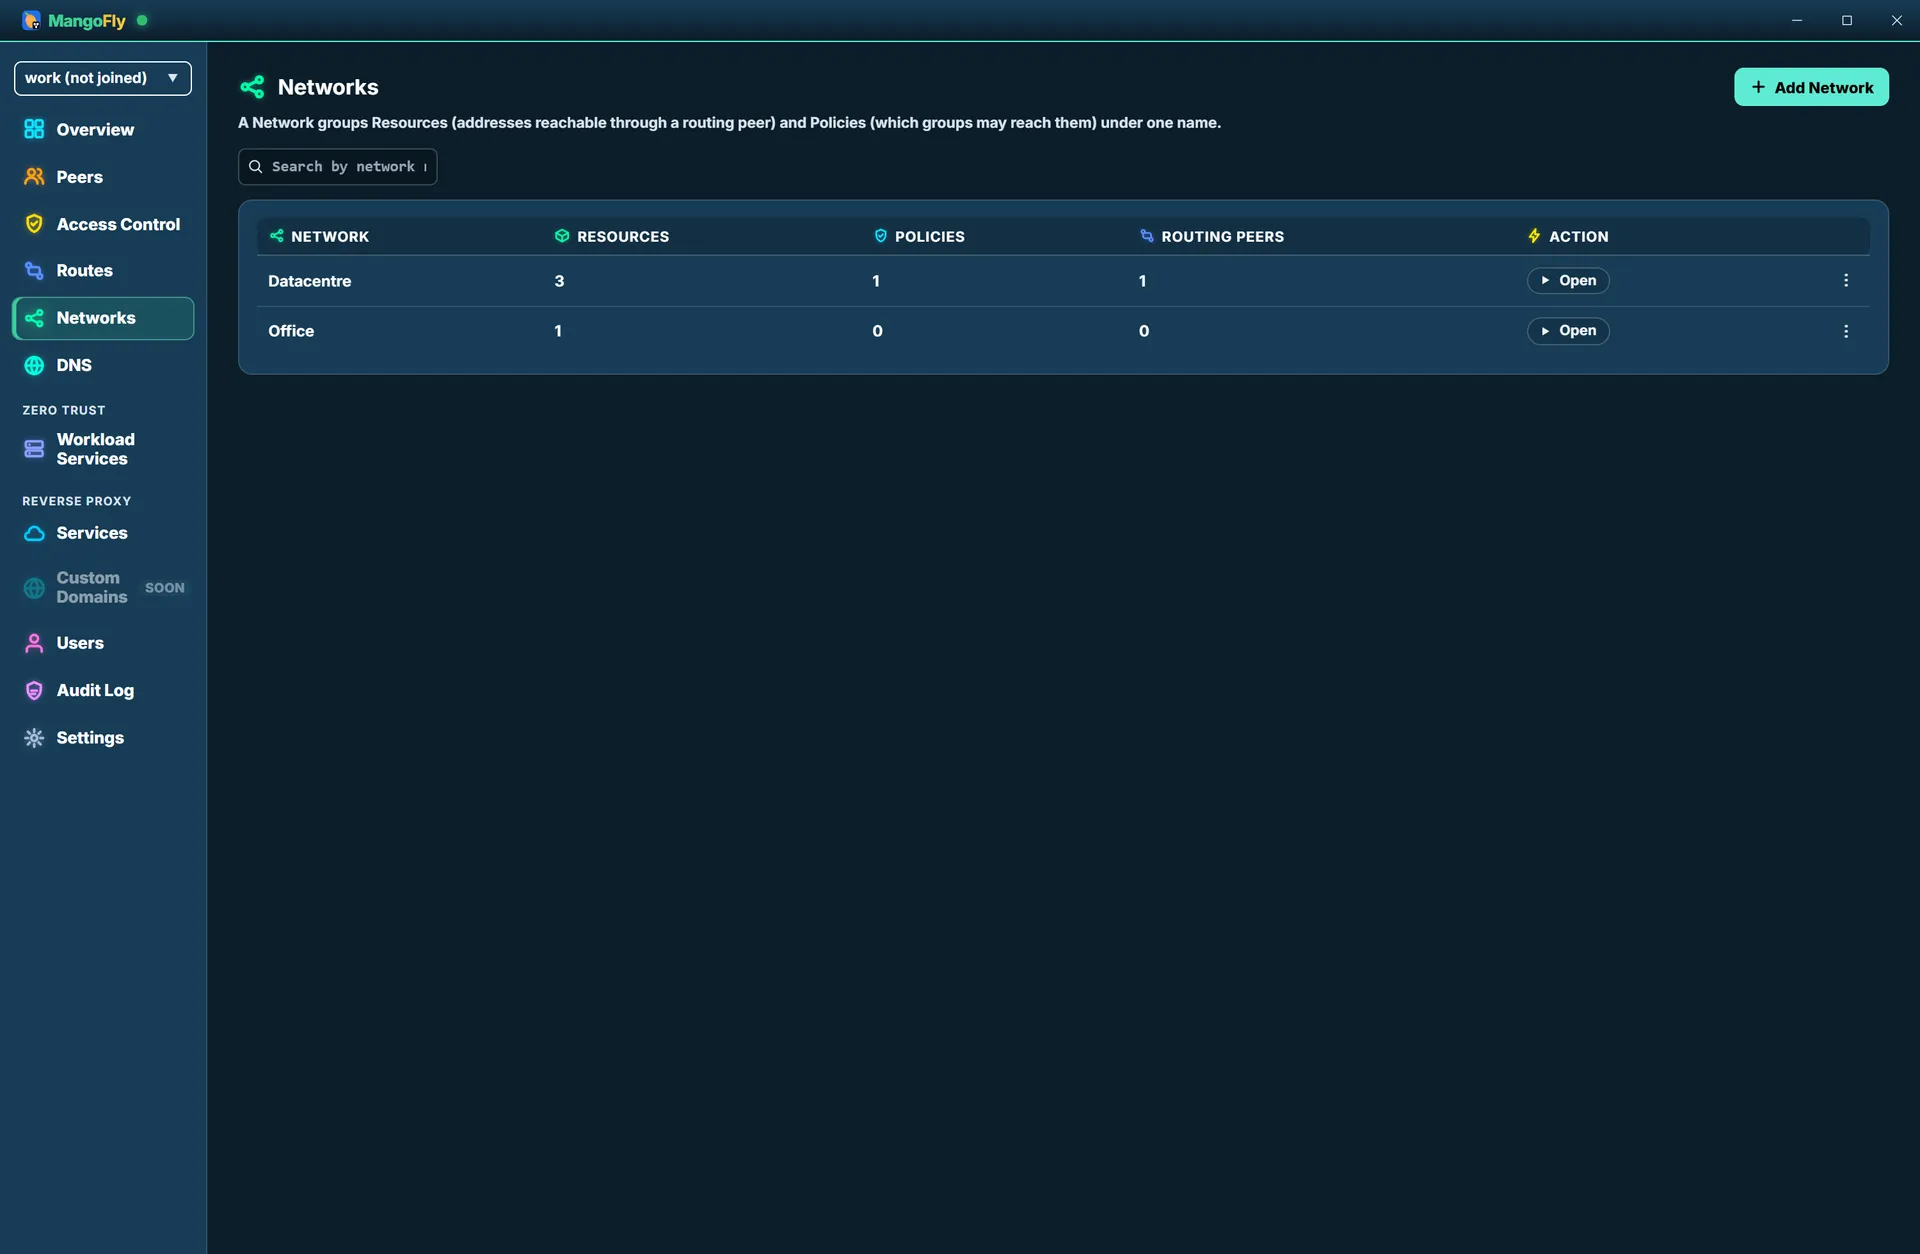Click the Datacentre network name
1920x1254 pixels.
point(309,281)
